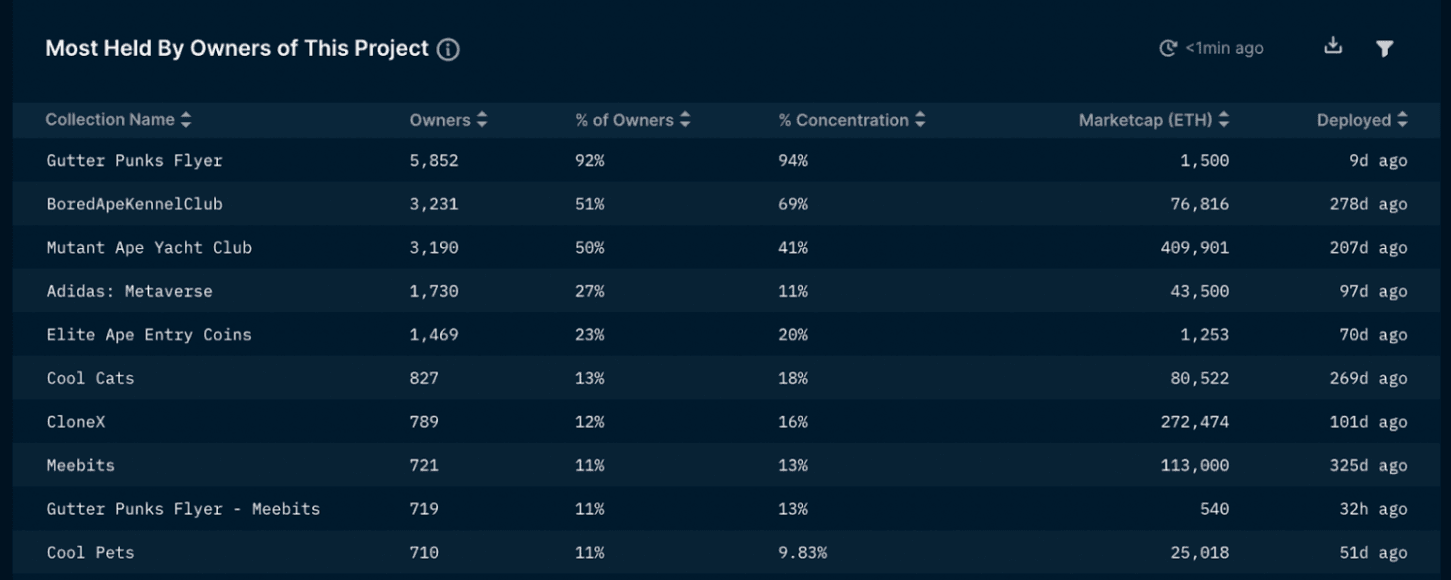1451x580 pixels.
Task: Select BoredApeKennelClub collection row
Action: coord(134,204)
